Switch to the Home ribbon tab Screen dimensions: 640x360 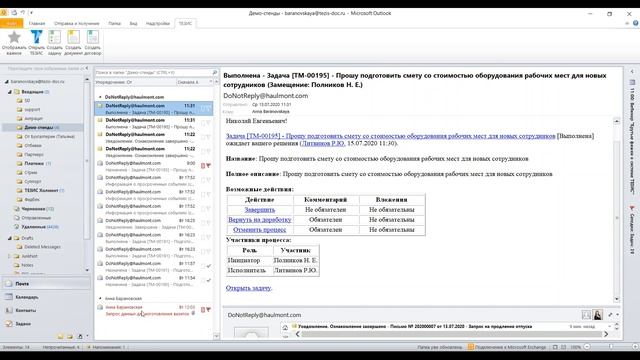click(x=37, y=23)
